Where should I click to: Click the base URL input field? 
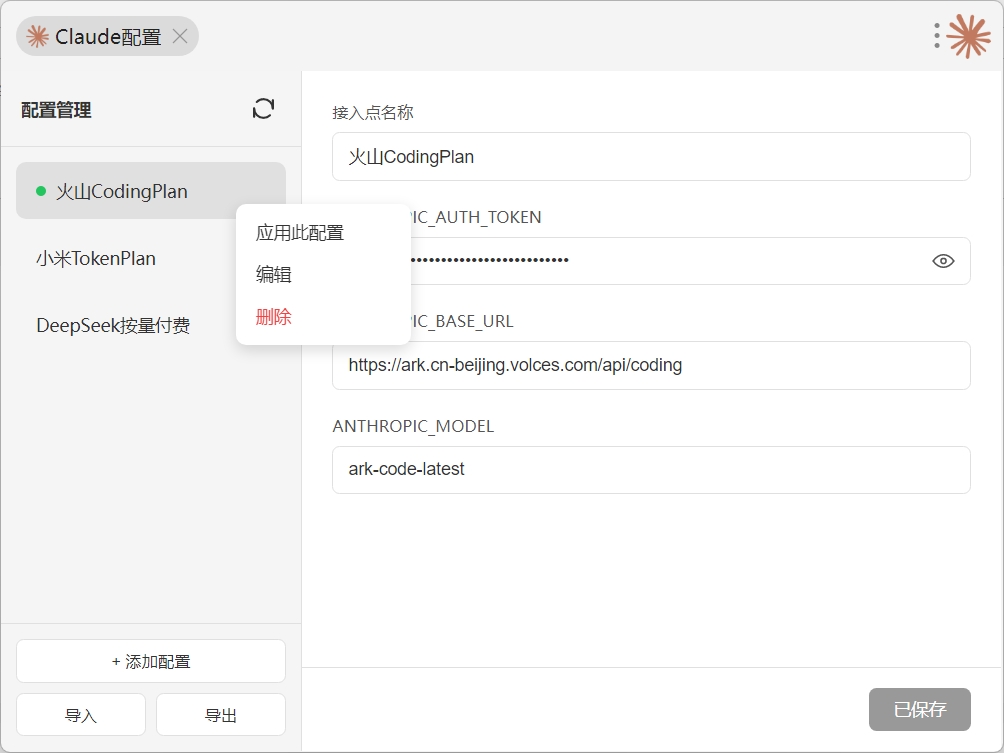[651, 365]
